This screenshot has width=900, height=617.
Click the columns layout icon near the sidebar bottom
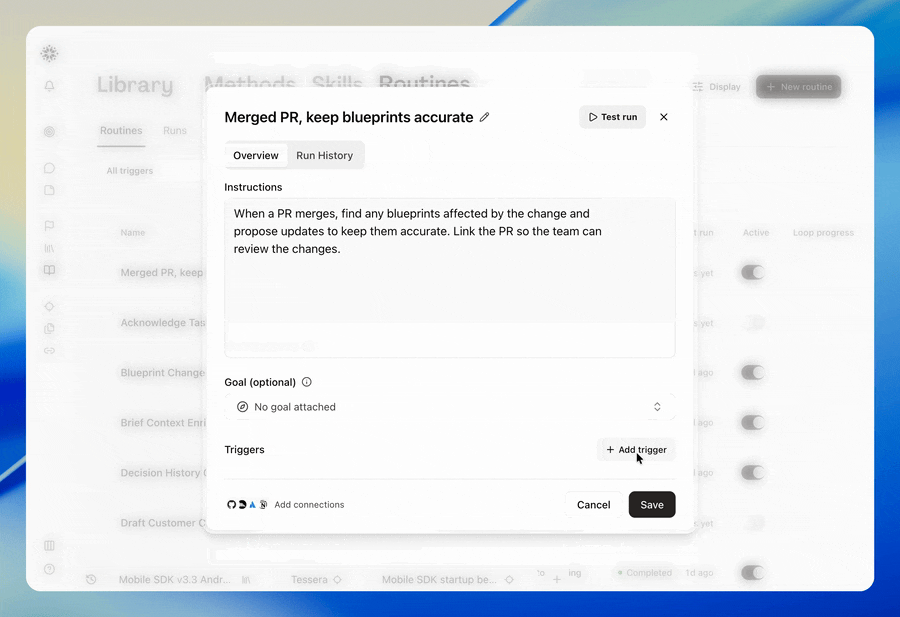click(x=49, y=545)
